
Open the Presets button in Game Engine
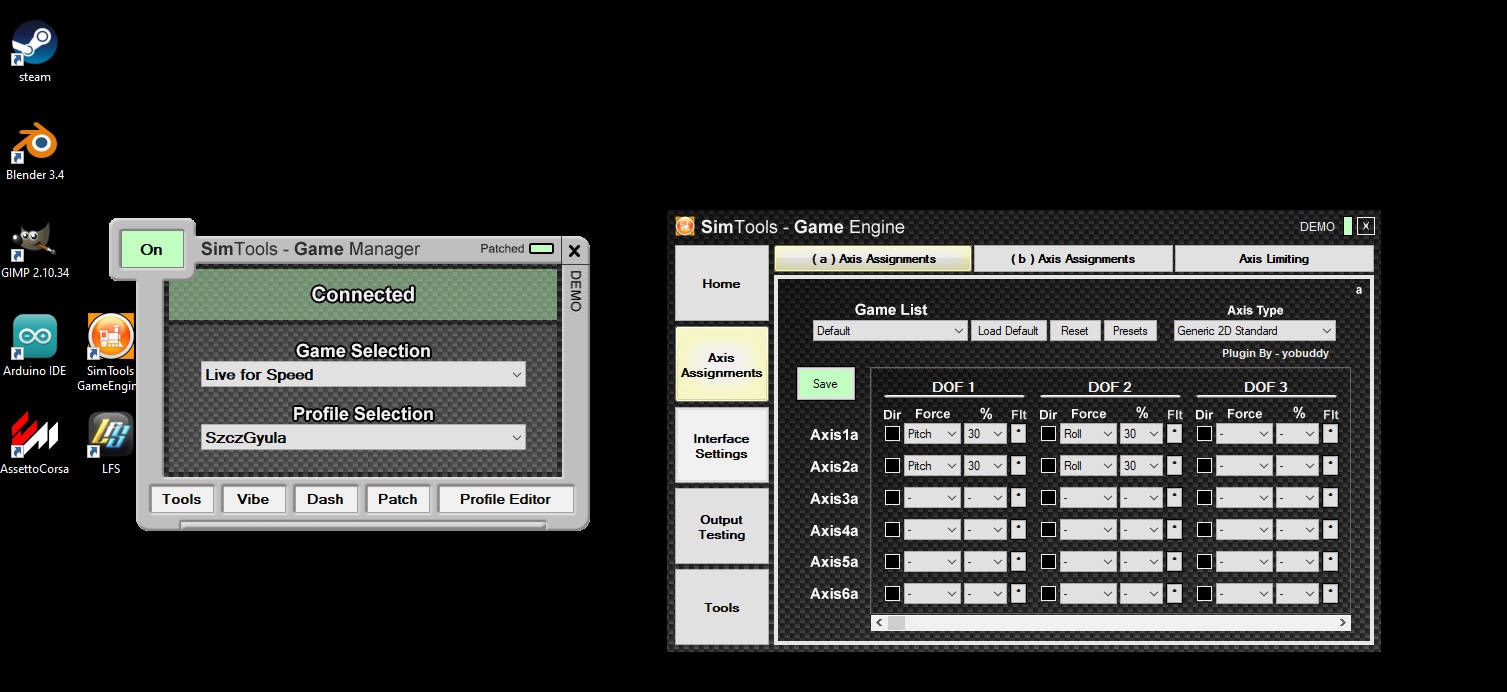click(x=1130, y=331)
